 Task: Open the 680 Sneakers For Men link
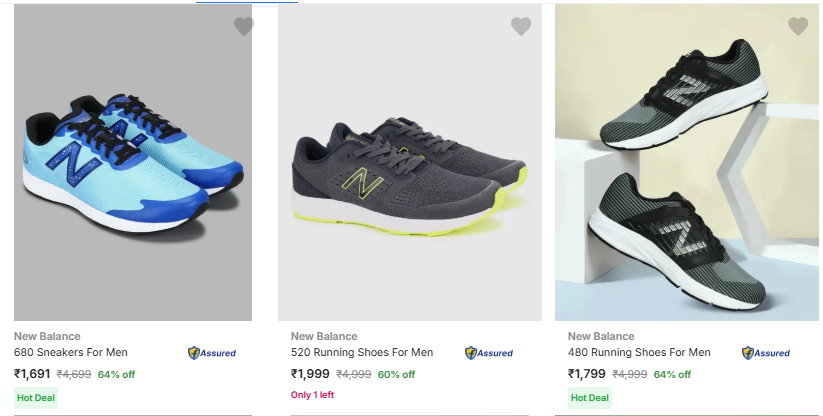pyautogui.click(x=70, y=352)
